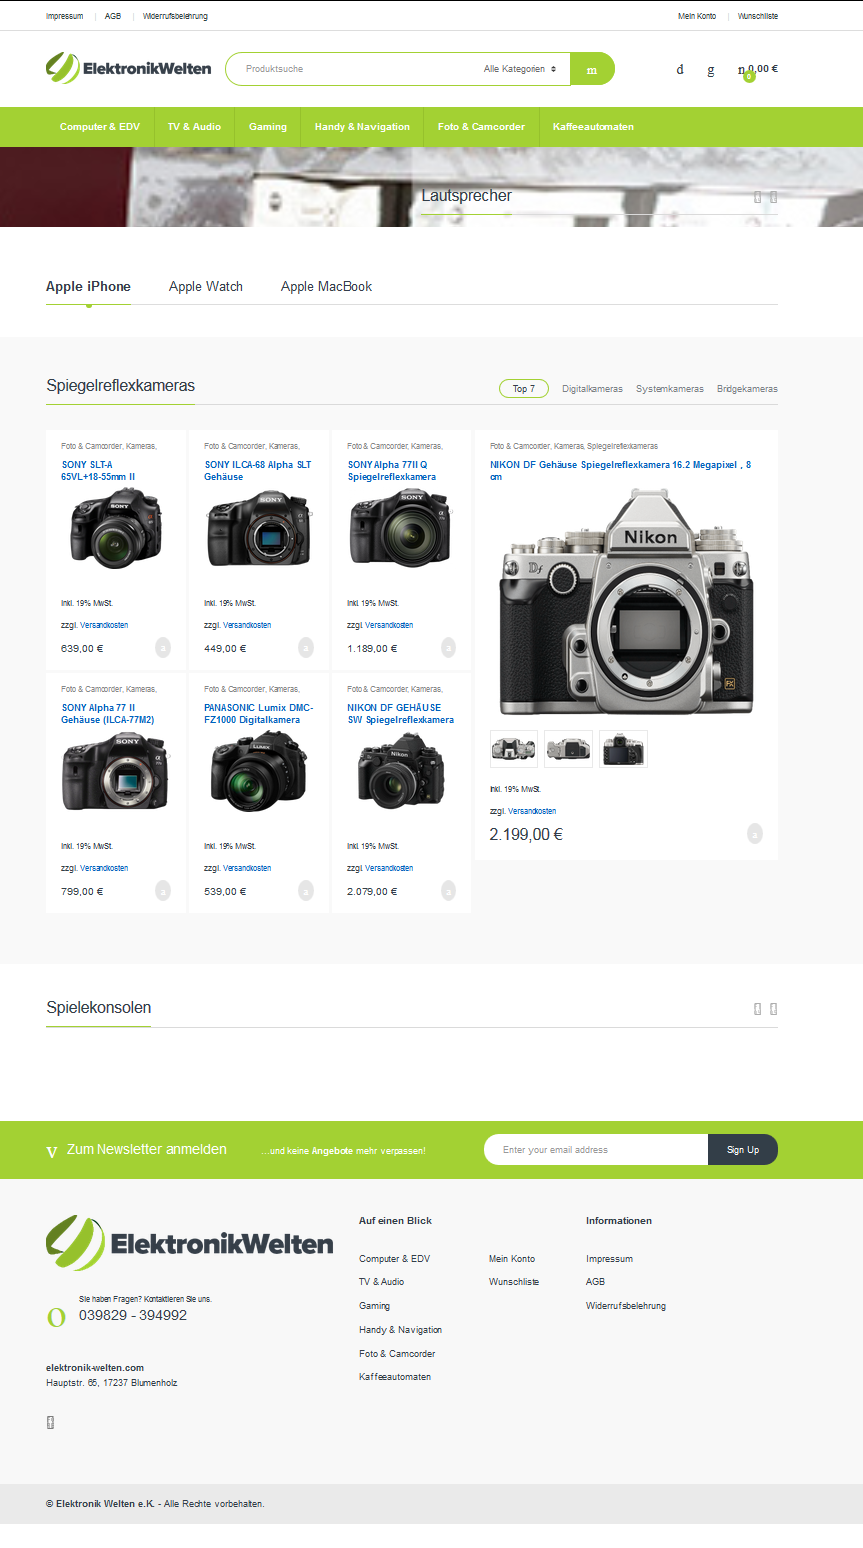Viewport: 863px width, 1548px height.
Task: Add PANASONIC Lumix DMC-FZ1000 cart icon
Action: [x=306, y=890]
